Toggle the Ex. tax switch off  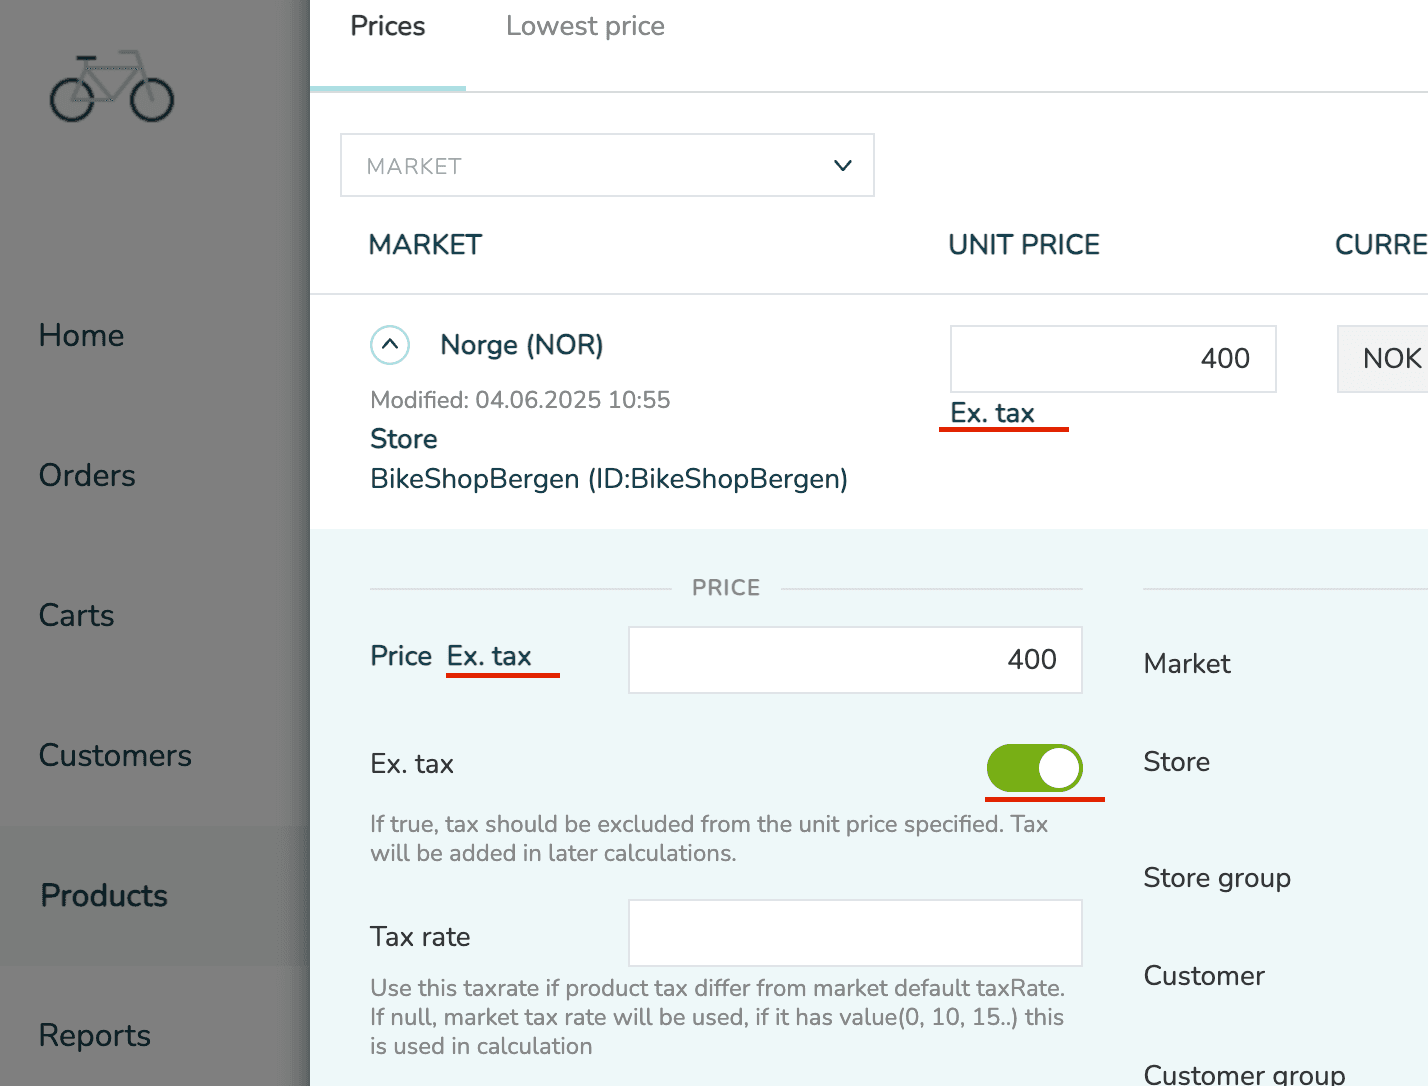[1034, 768]
